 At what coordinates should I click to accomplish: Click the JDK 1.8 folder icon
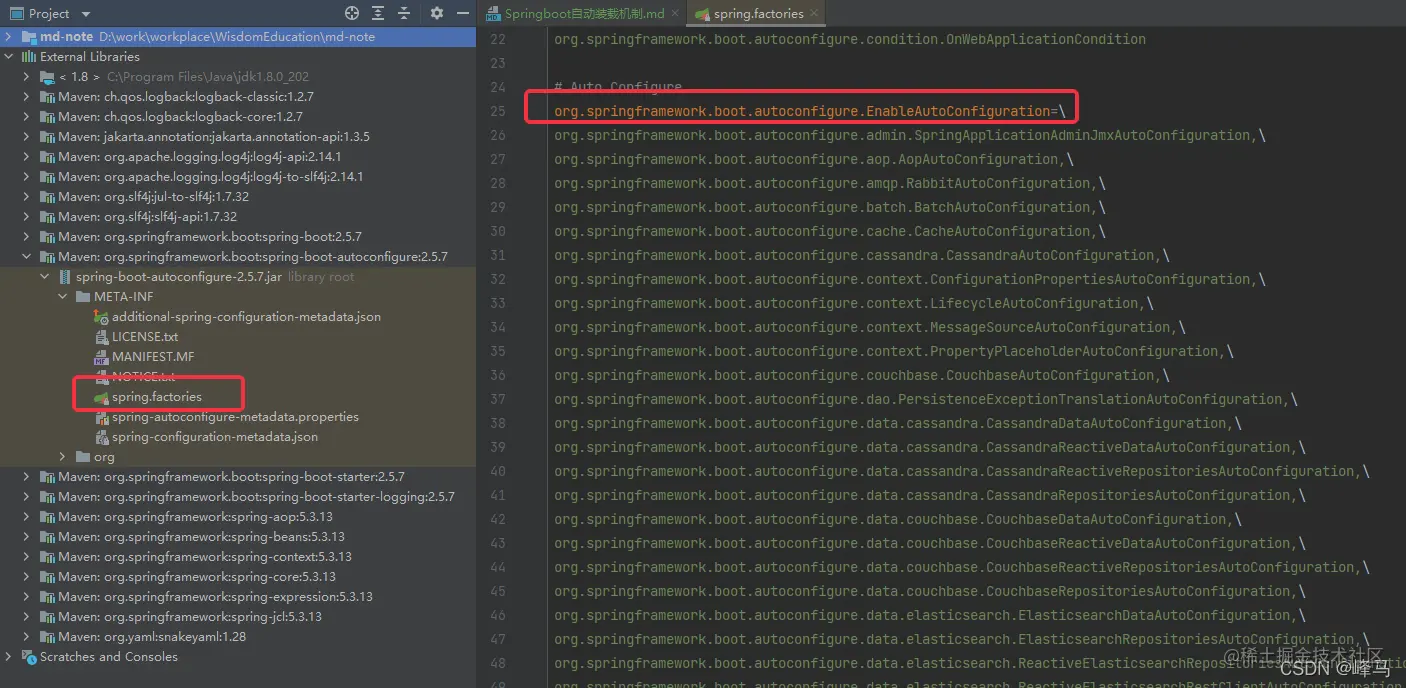coord(46,77)
